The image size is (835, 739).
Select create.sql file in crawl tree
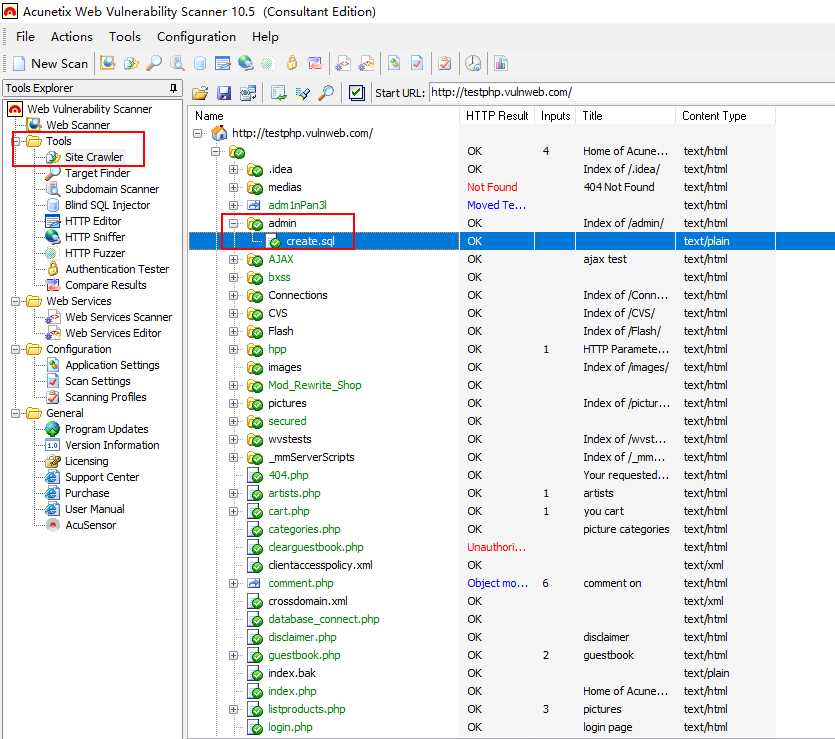coord(310,241)
